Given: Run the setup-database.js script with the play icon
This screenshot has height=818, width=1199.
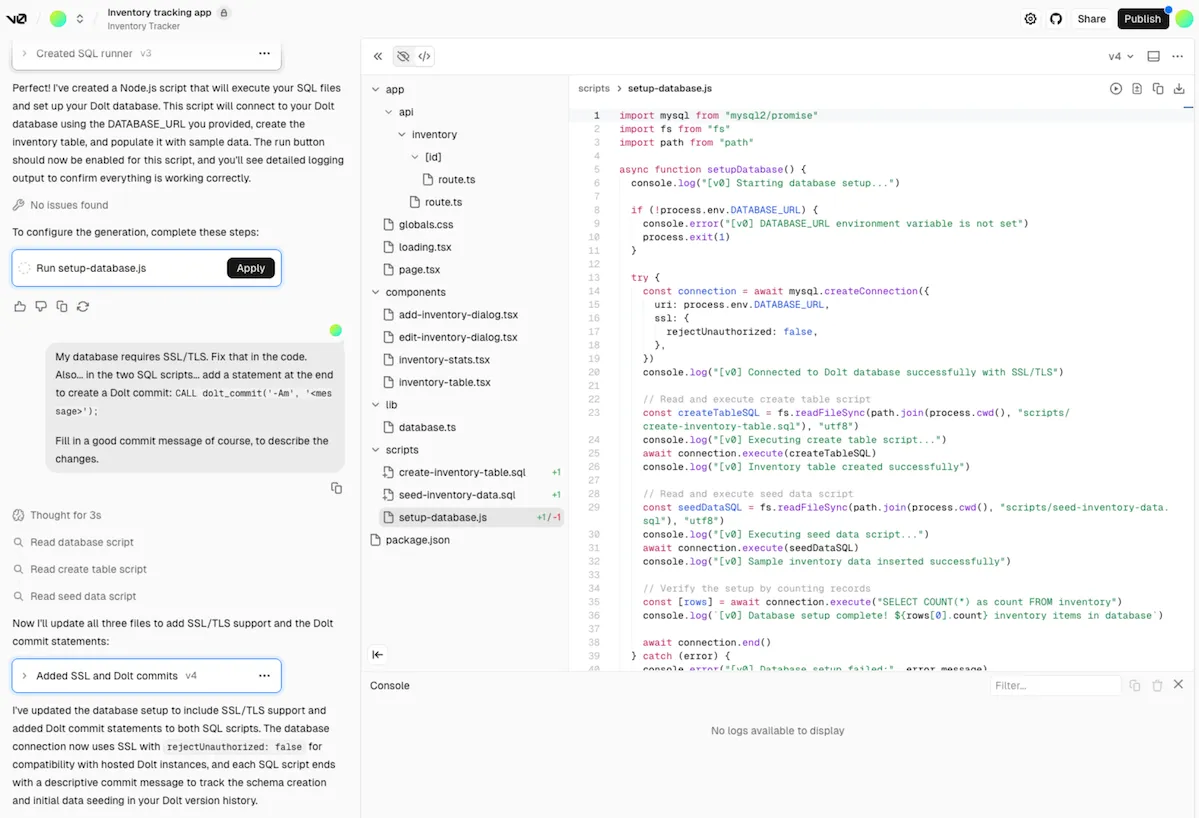Looking at the screenshot, I should coord(1115,88).
